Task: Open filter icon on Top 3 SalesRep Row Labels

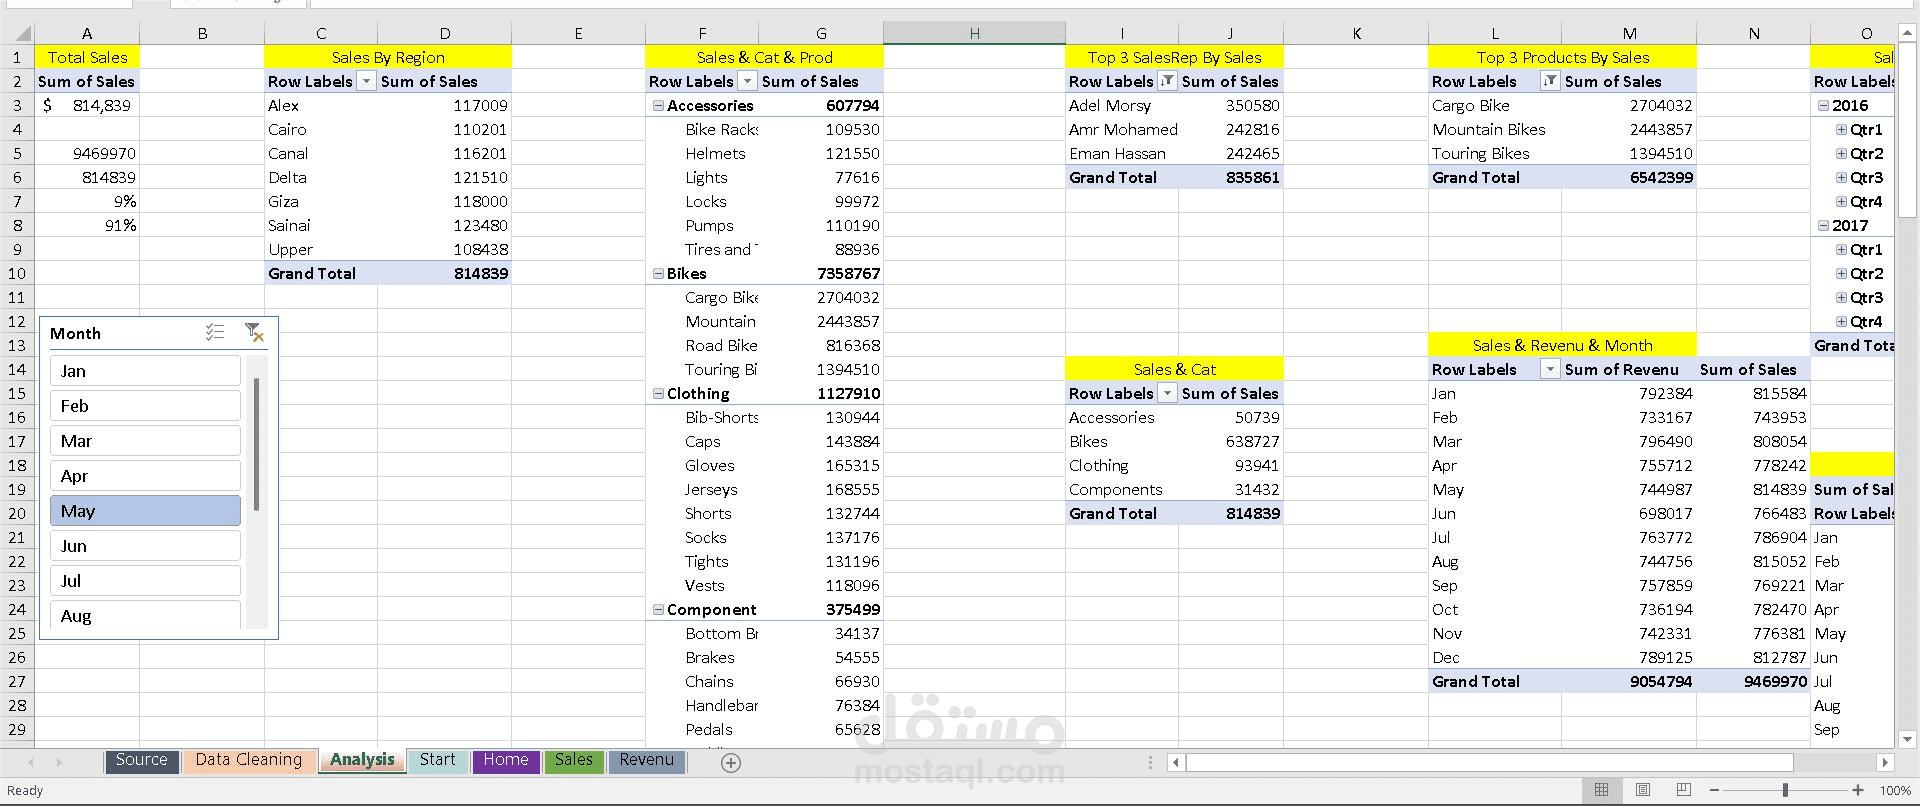Action: [1167, 81]
